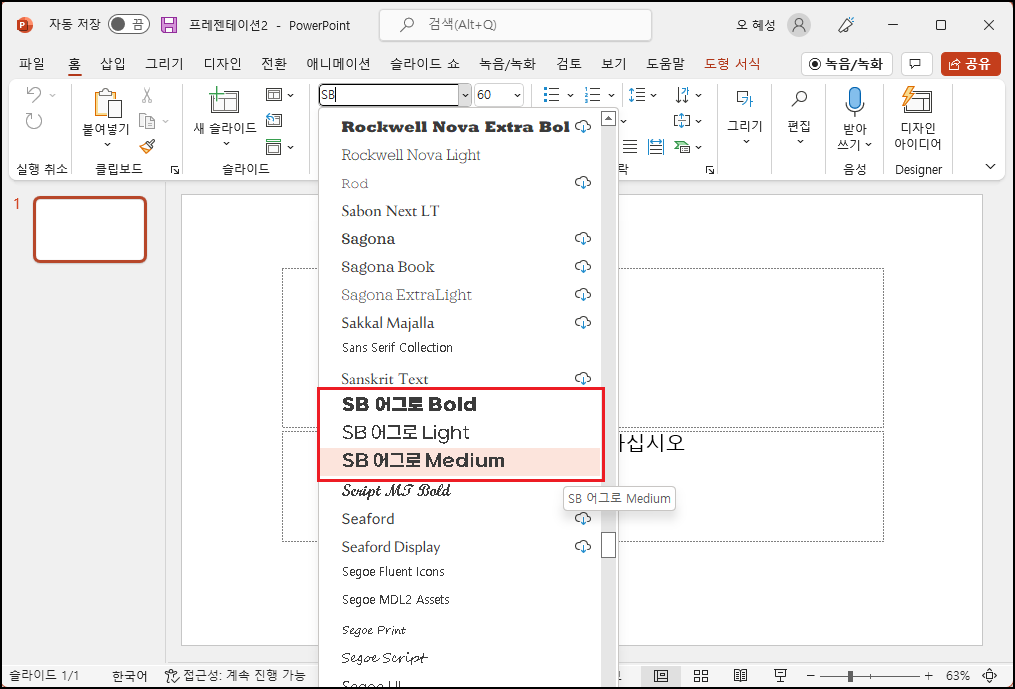Image resolution: width=1015 pixels, height=689 pixels.
Task: Click the 접근성: 계속 진행 가능 status
Action: click(x=235, y=675)
